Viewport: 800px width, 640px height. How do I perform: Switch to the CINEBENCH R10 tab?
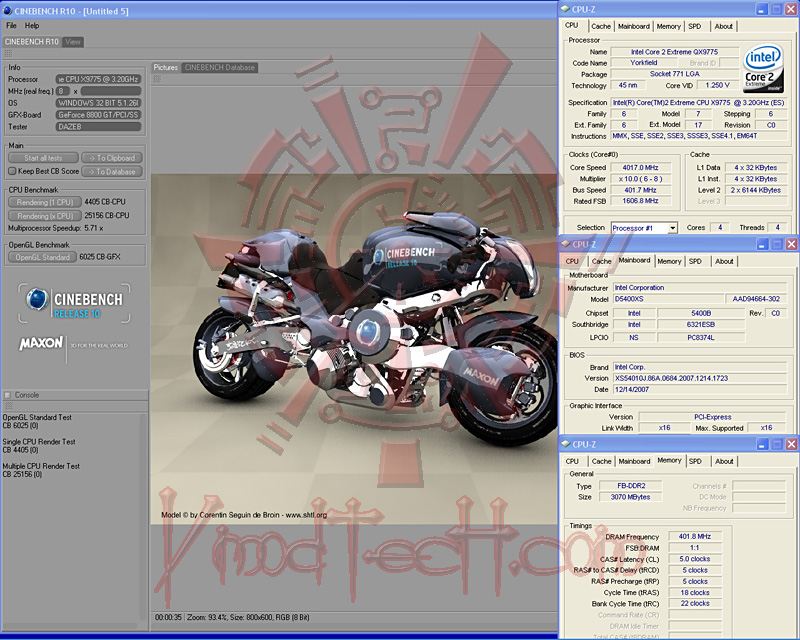pyautogui.click(x=32, y=42)
